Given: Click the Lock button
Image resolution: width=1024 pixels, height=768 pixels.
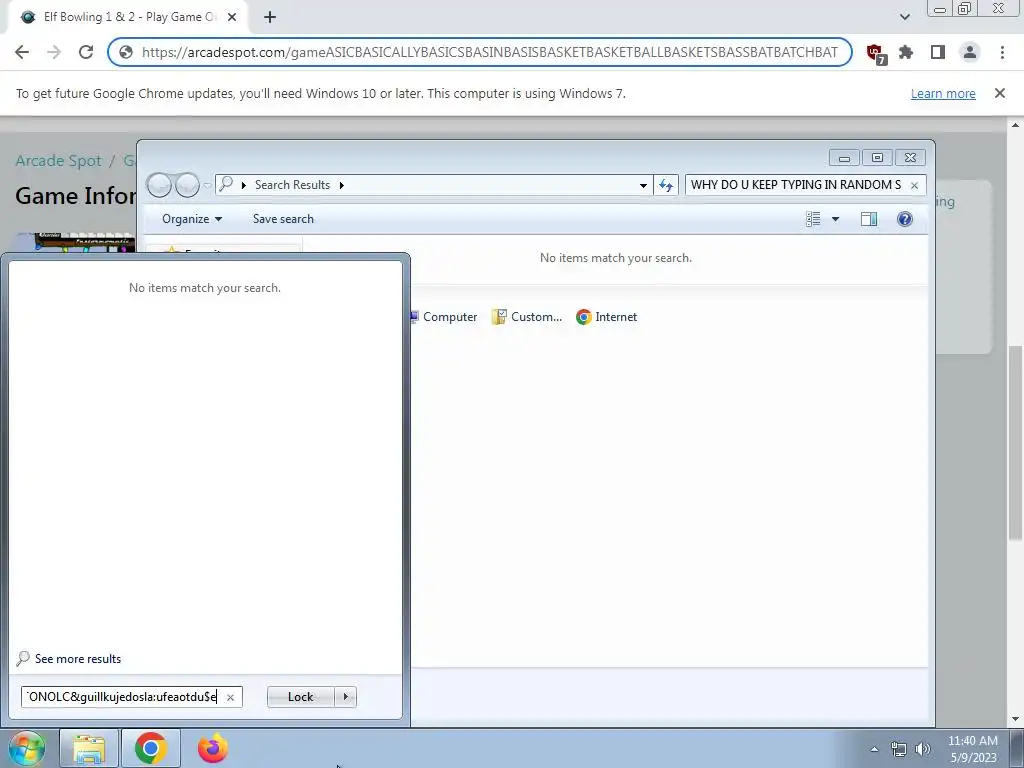Looking at the screenshot, I should click(300, 697).
